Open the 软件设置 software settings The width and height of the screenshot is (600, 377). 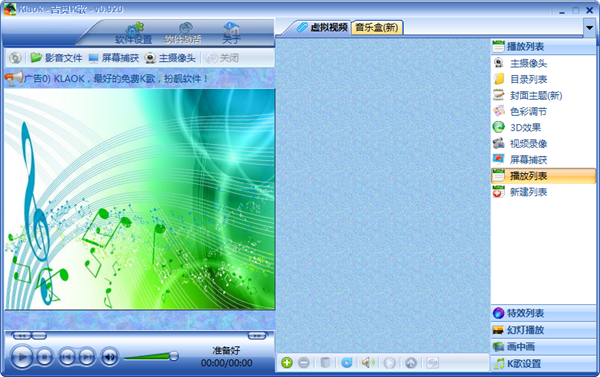(134, 33)
